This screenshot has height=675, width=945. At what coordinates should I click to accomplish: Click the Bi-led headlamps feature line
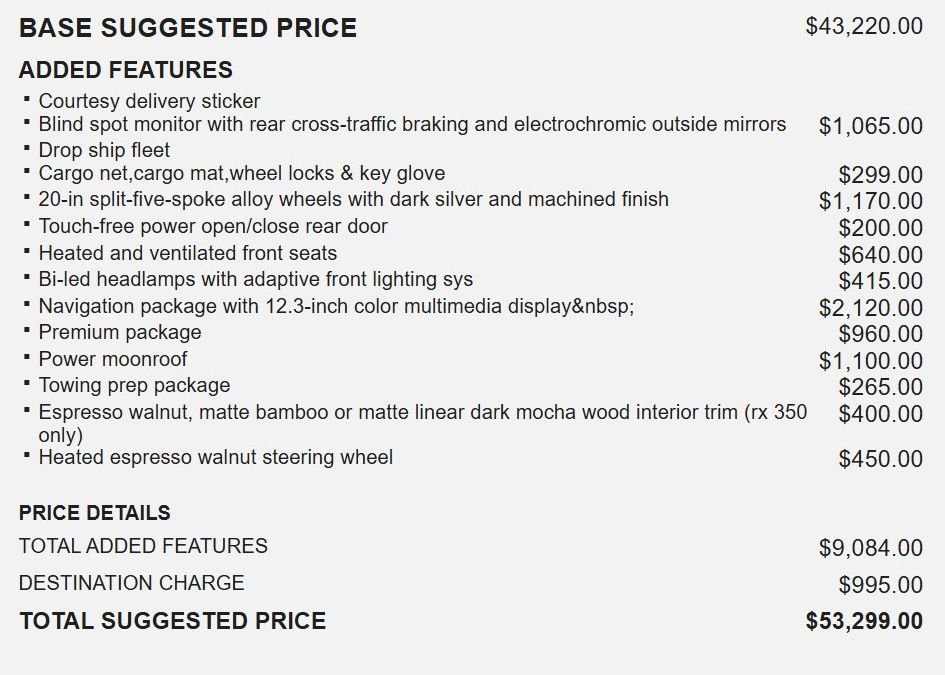(x=256, y=279)
